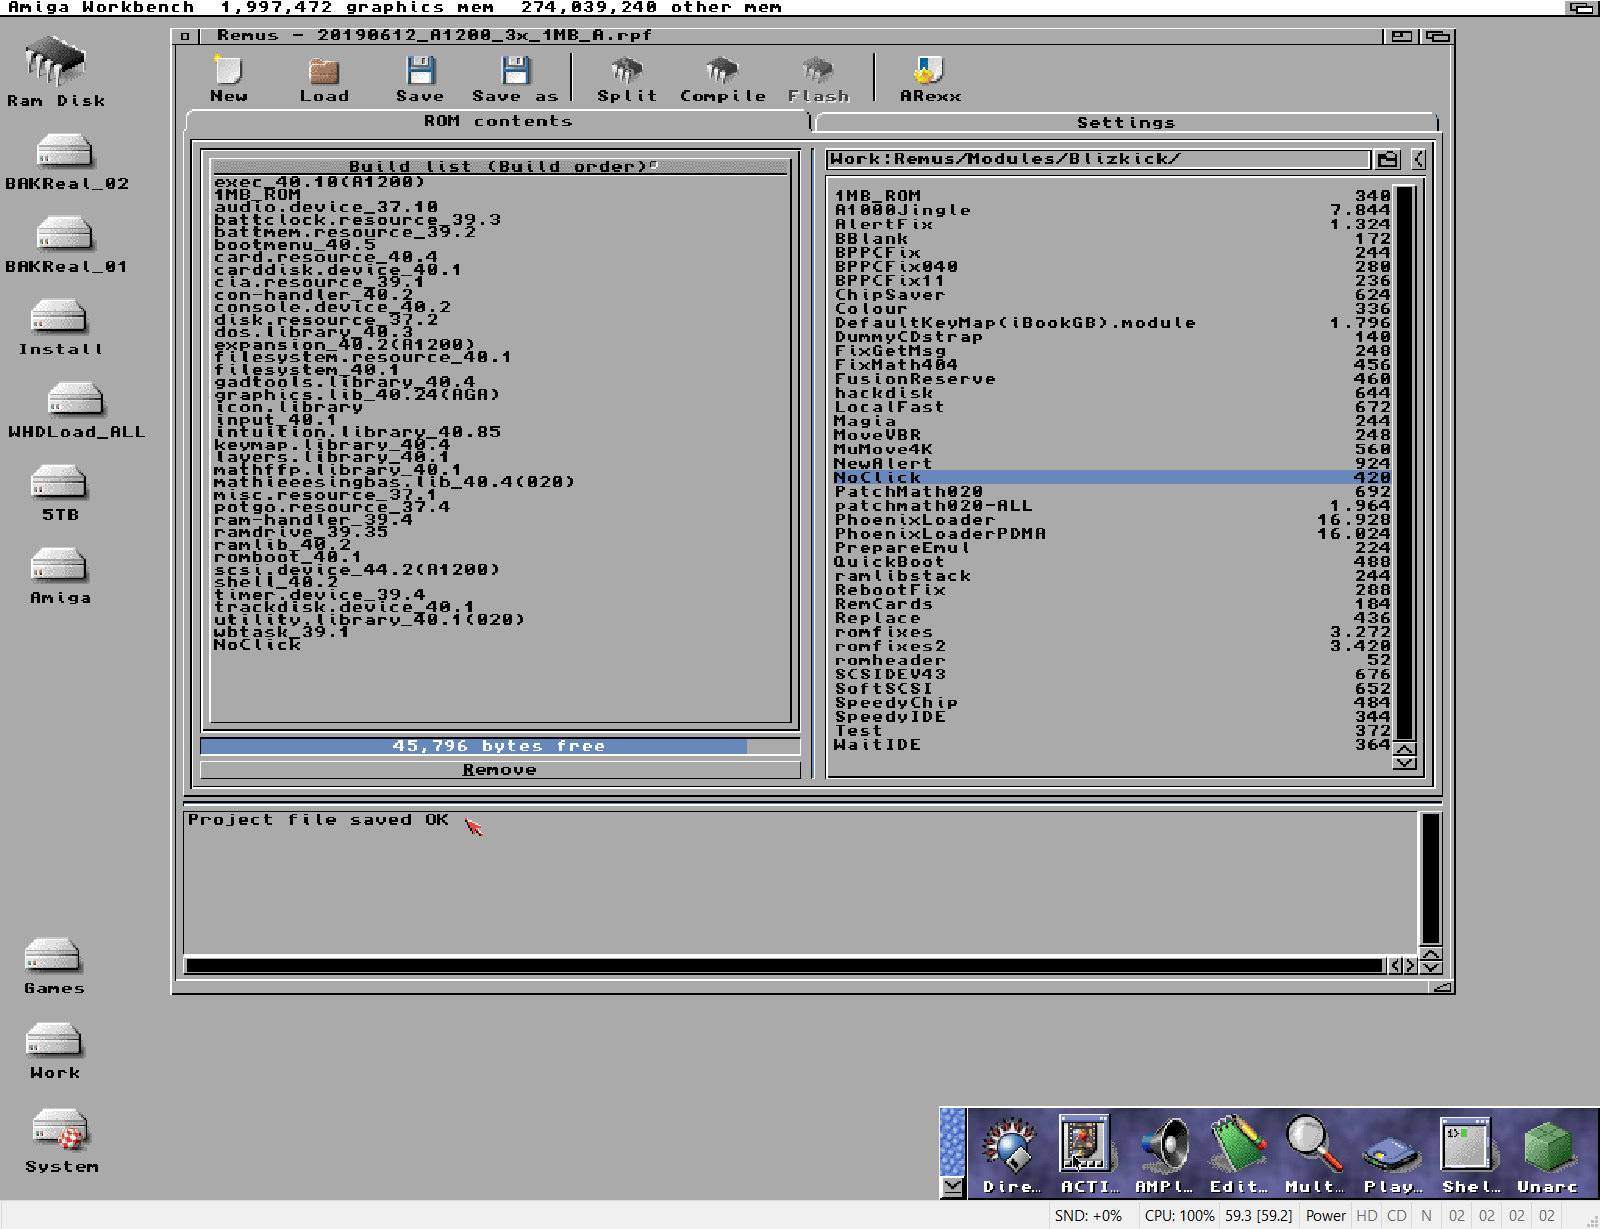Select the Games drive icon
The height and width of the screenshot is (1229, 1600).
point(54,967)
